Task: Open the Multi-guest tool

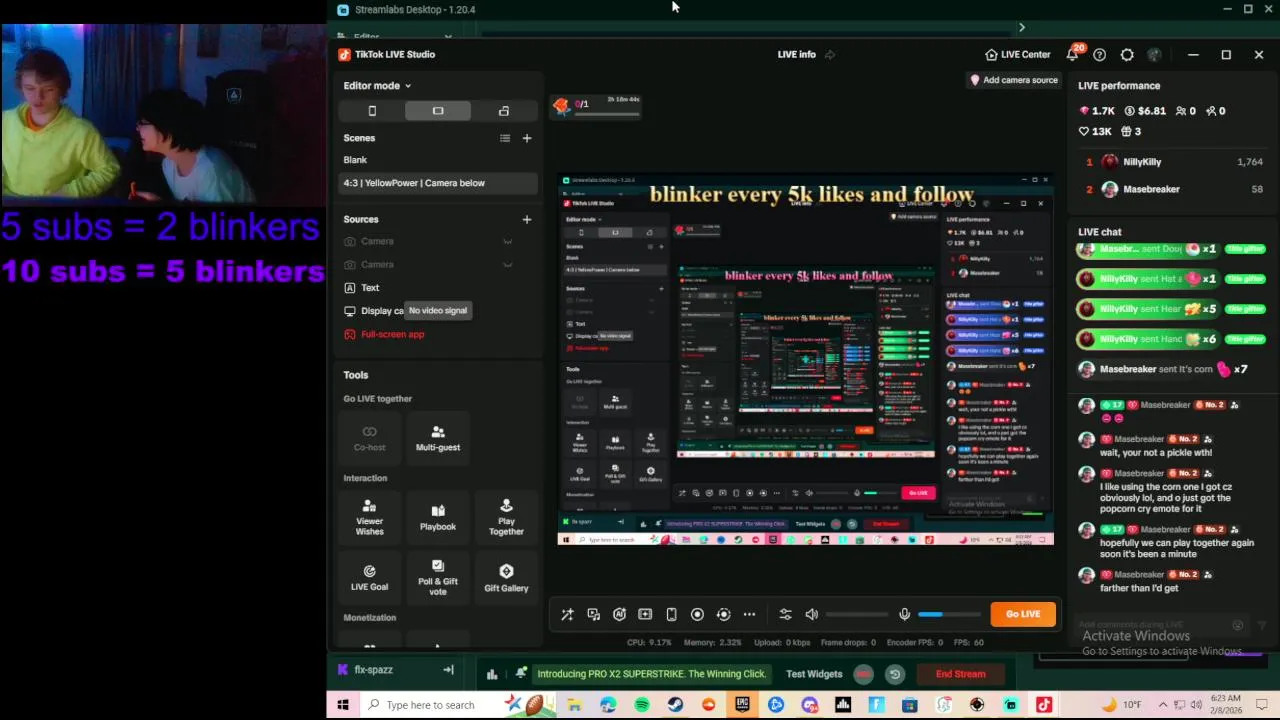Action: pyautogui.click(x=438, y=438)
